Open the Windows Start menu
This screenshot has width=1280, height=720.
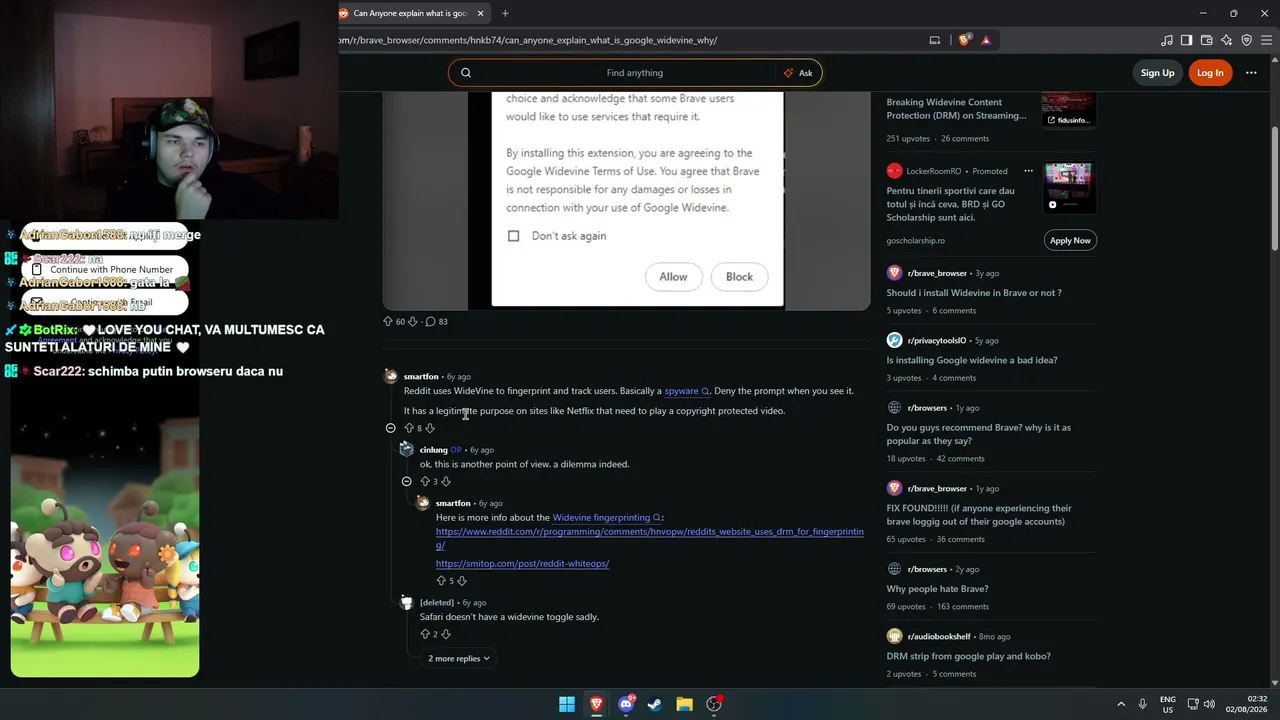(567, 704)
